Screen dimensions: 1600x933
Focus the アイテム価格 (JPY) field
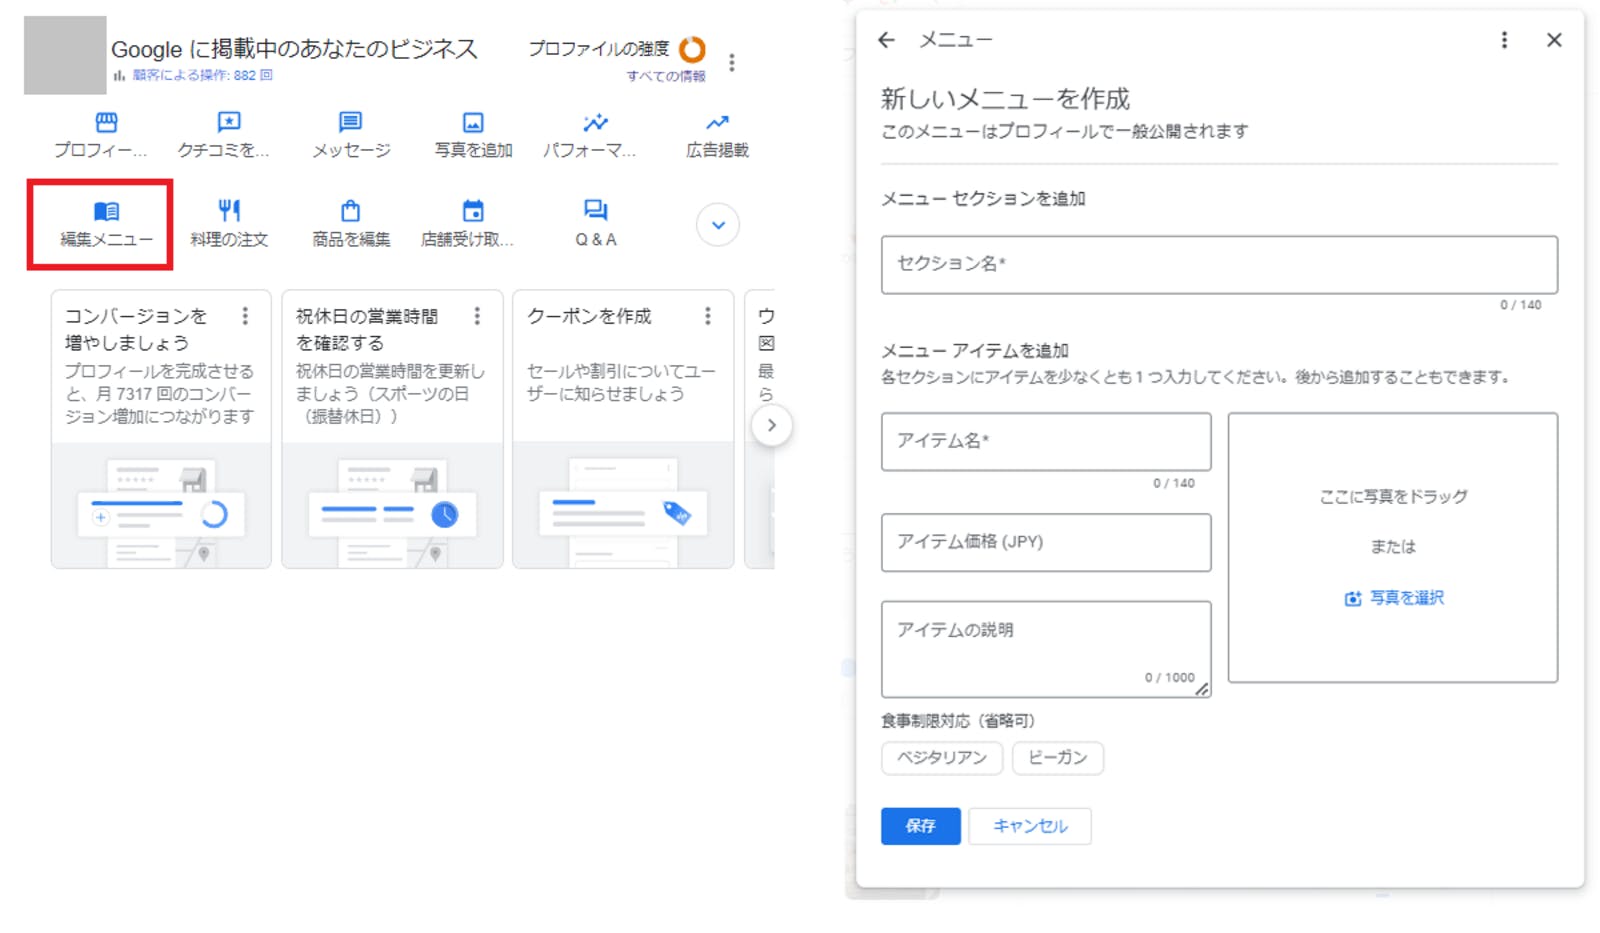pos(1046,543)
